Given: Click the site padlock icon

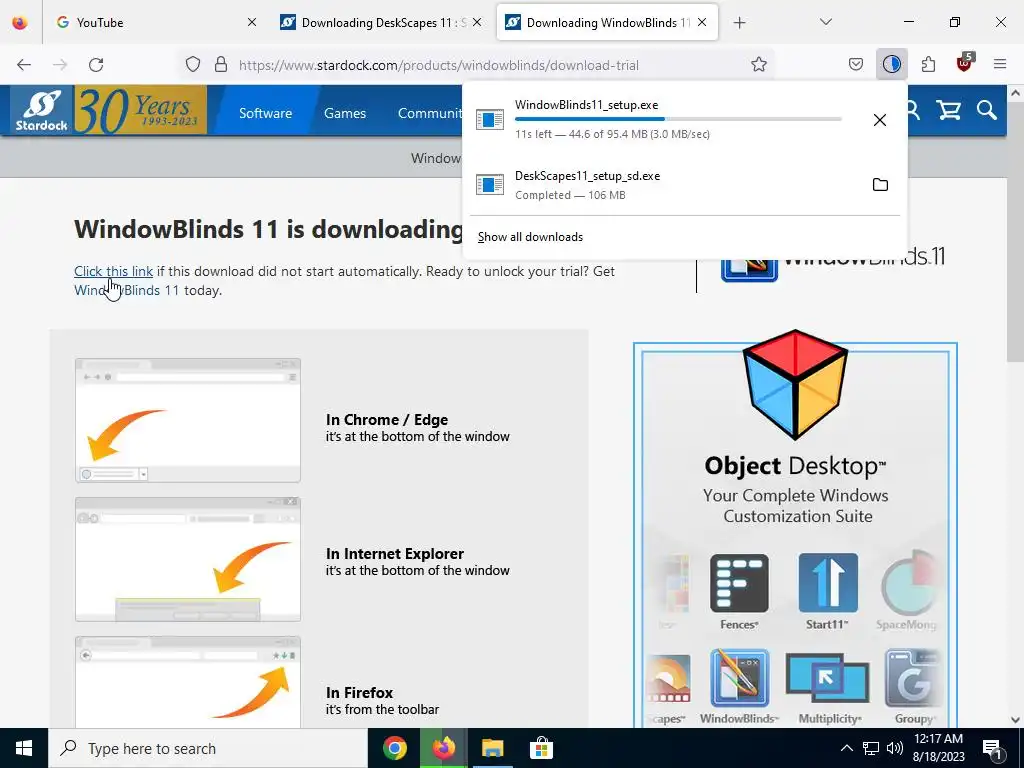Looking at the screenshot, I should pos(221,64).
